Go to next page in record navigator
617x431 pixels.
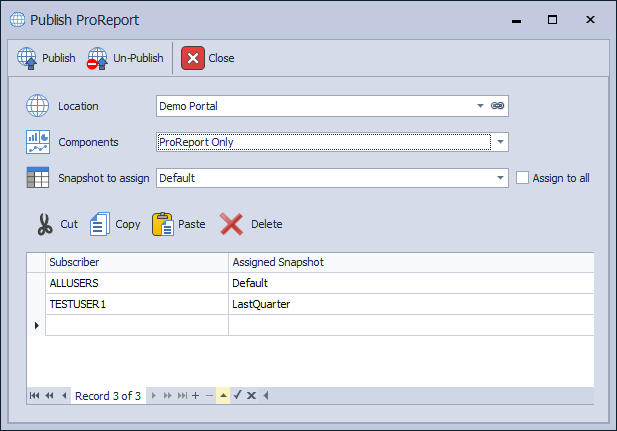(168, 396)
